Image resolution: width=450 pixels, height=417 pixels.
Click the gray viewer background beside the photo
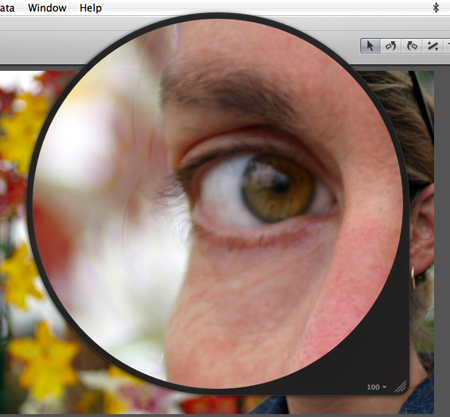(x=442, y=233)
